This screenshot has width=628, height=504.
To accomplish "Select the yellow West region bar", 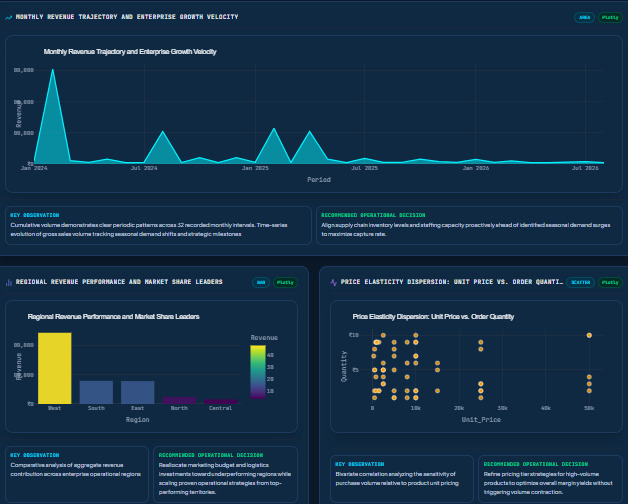I will click(x=55, y=368).
